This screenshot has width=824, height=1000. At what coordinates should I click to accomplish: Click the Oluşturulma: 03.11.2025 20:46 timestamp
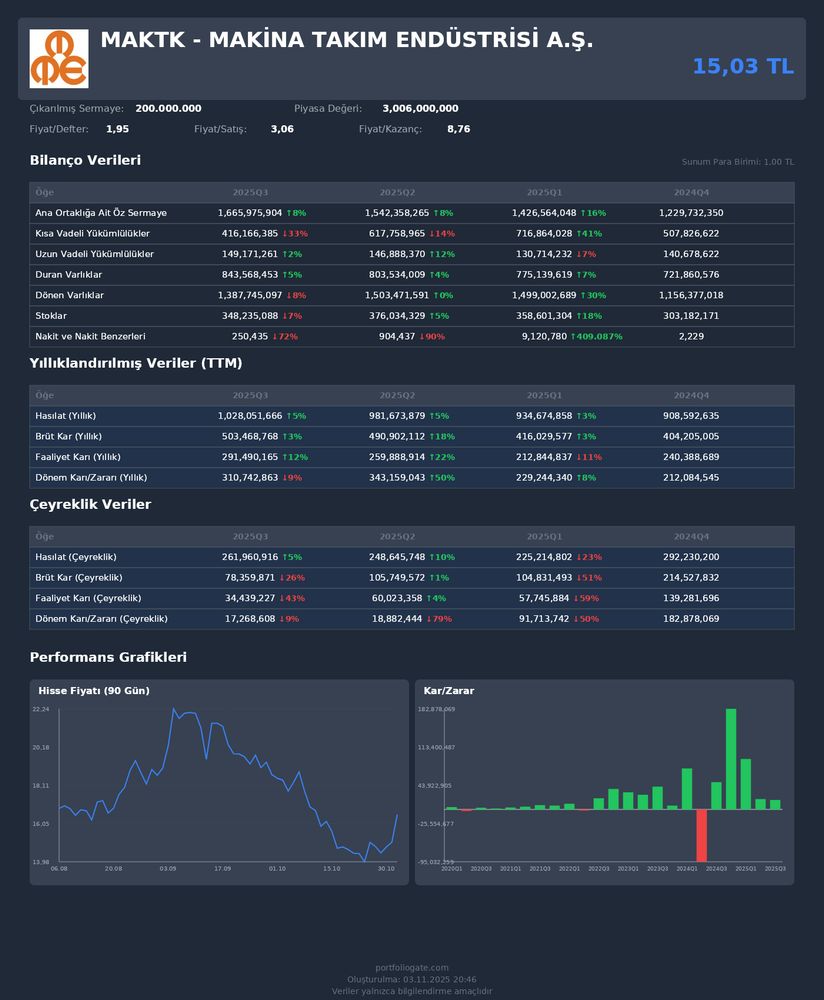pyautogui.click(x=412, y=980)
